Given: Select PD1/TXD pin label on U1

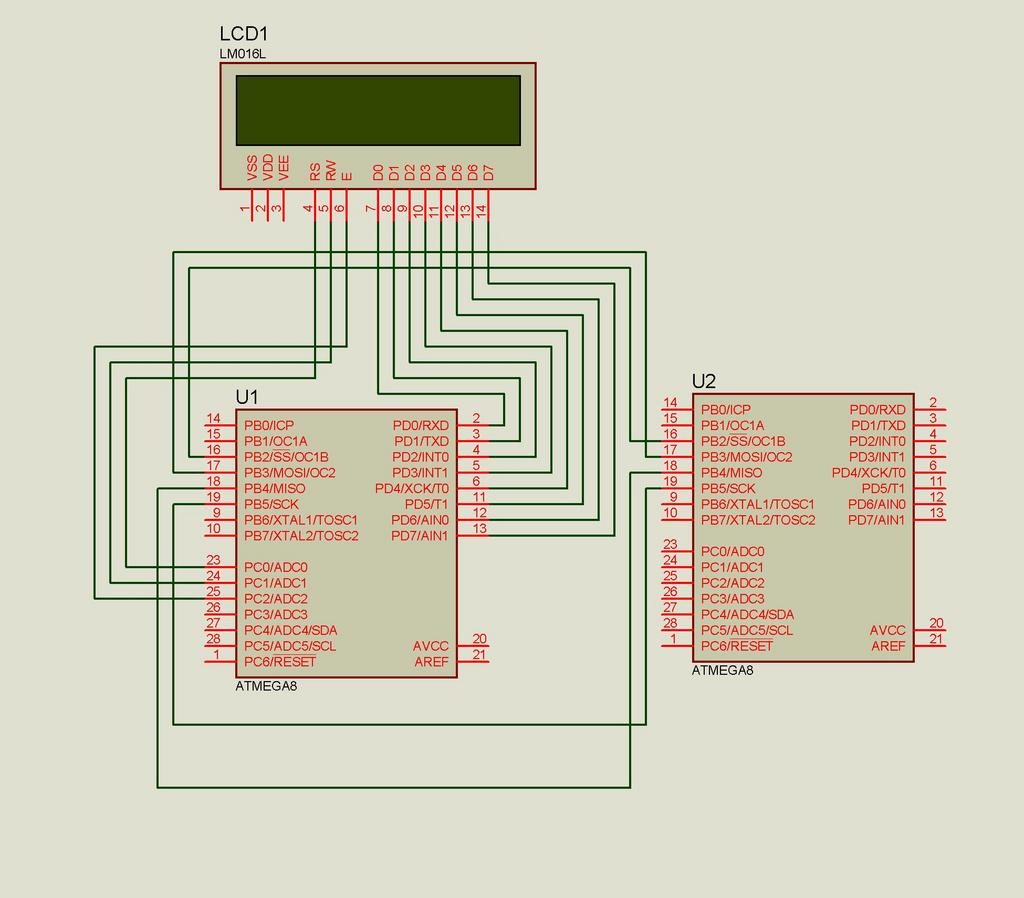Looking at the screenshot, I should (x=421, y=441).
